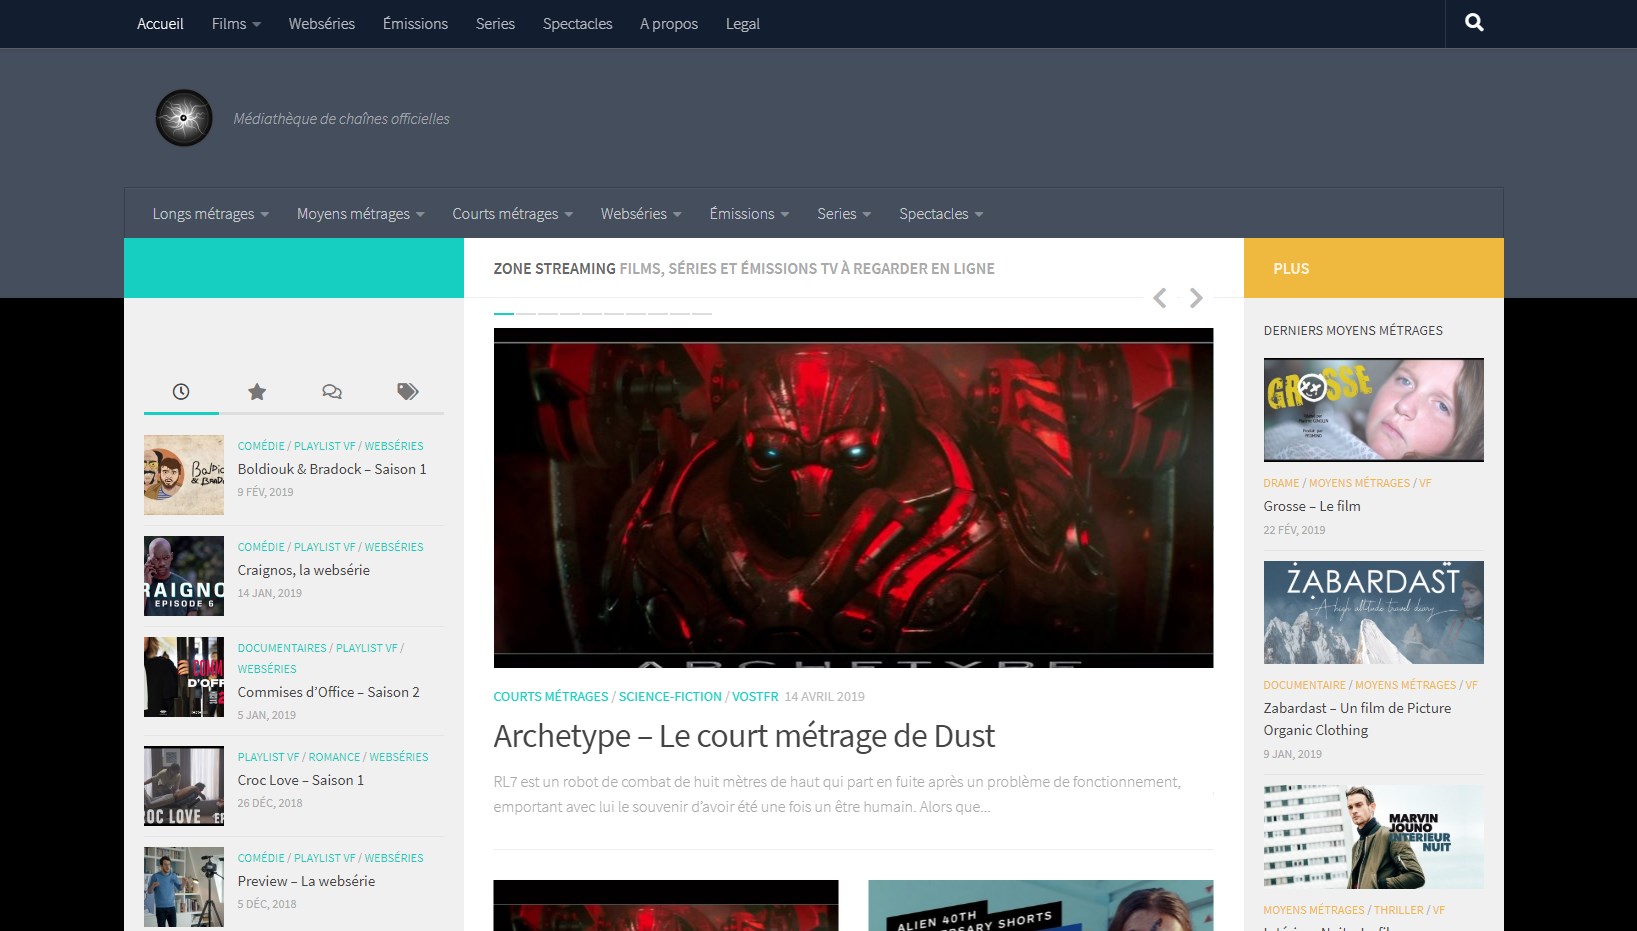Open search with the magnifying glass icon
This screenshot has width=1637, height=931.
(1474, 23)
